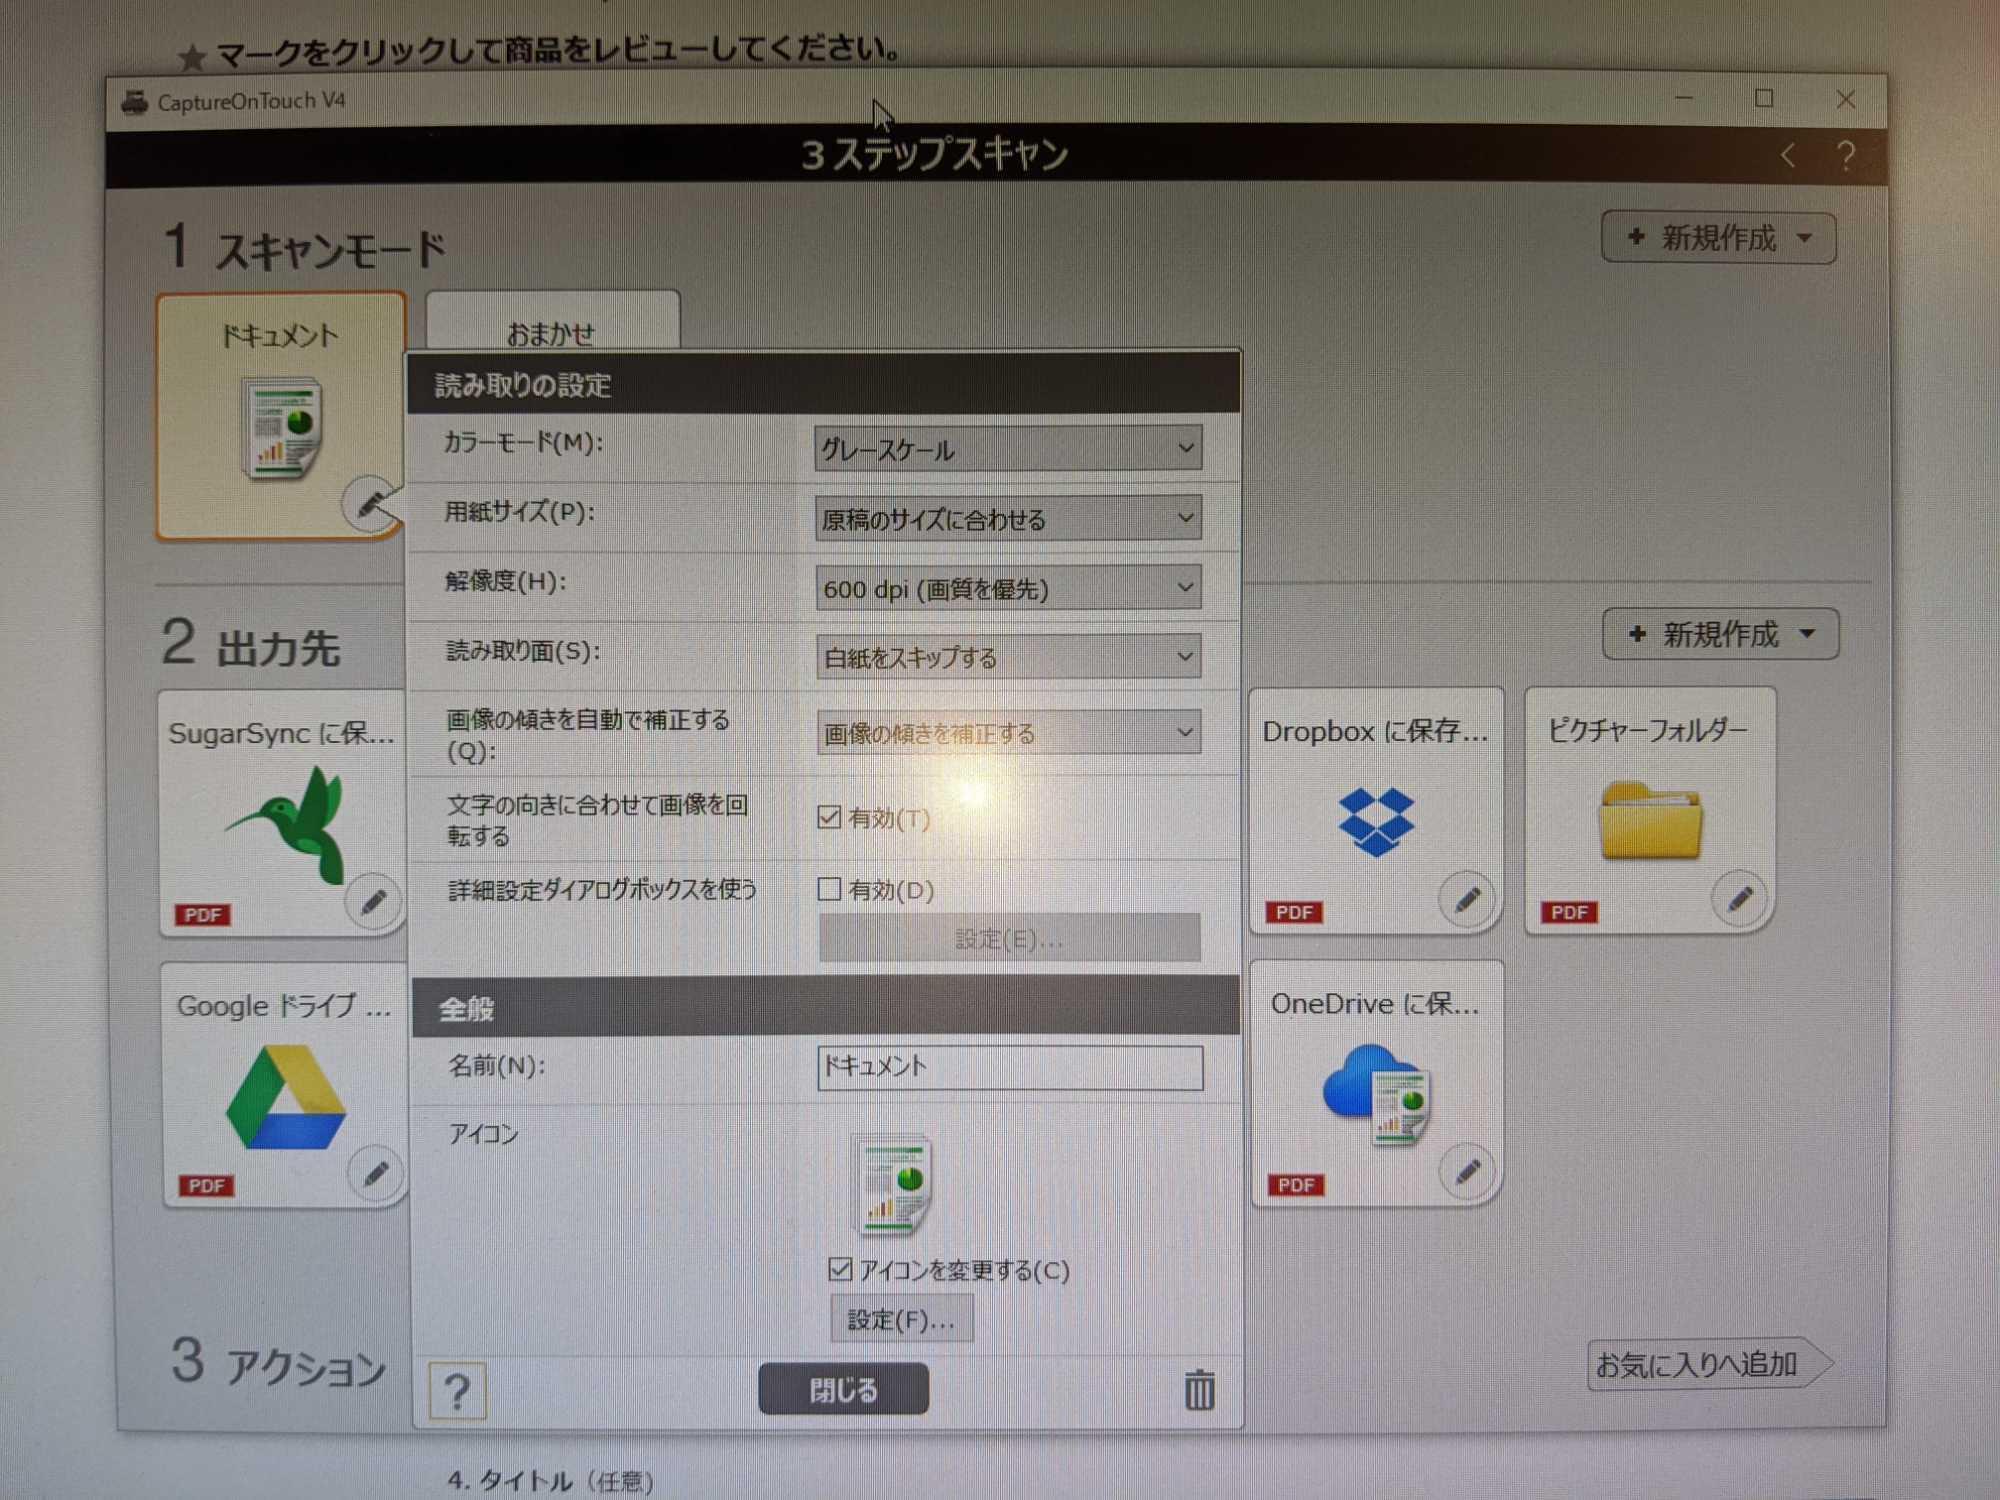Click PDF badge on Picture Folder card
Viewport: 2000px width, 1500px height.
[x=1569, y=912]
